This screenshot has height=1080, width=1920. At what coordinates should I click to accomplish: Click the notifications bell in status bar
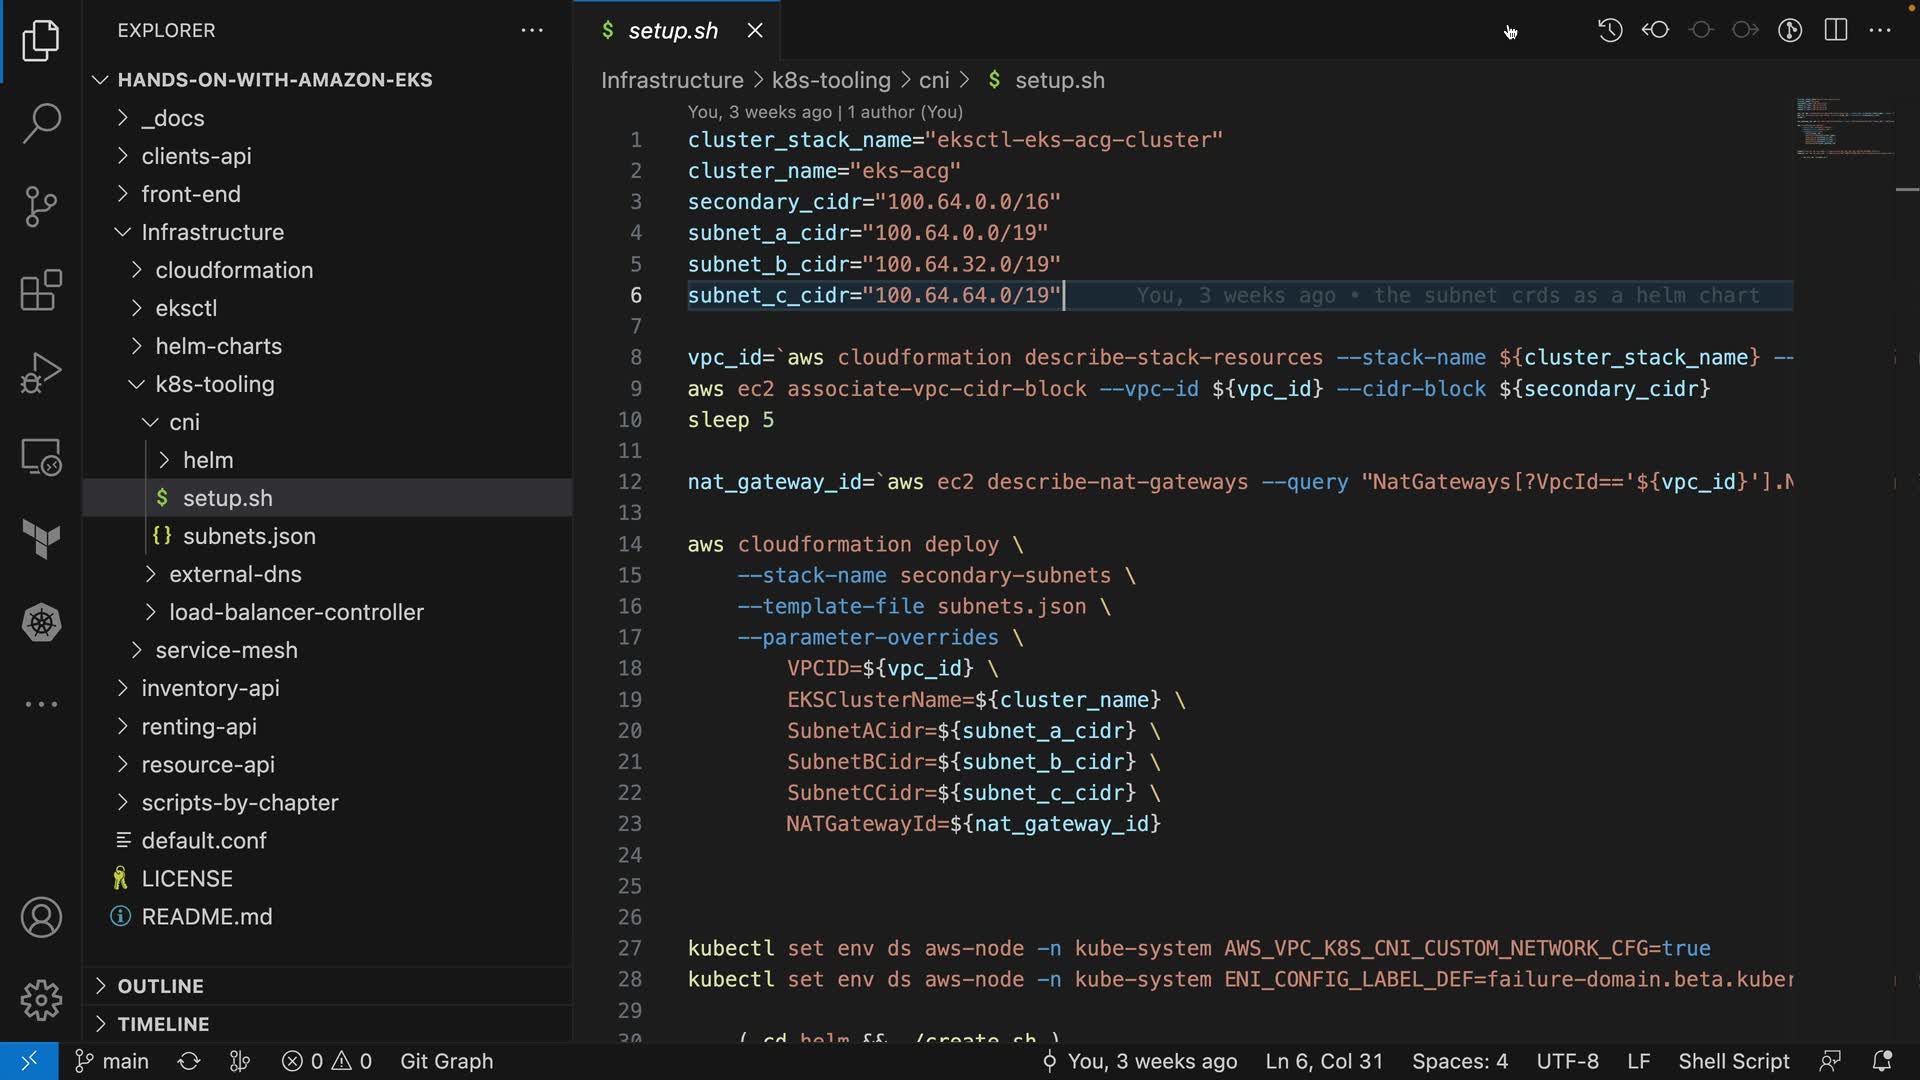pyautogui.click(x=1882, y=1061)
